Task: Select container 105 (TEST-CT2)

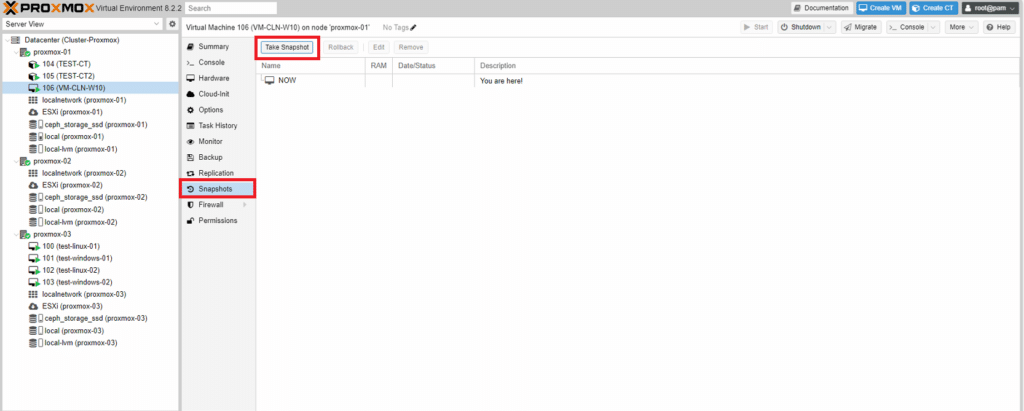Action: [x=68, y=76]
